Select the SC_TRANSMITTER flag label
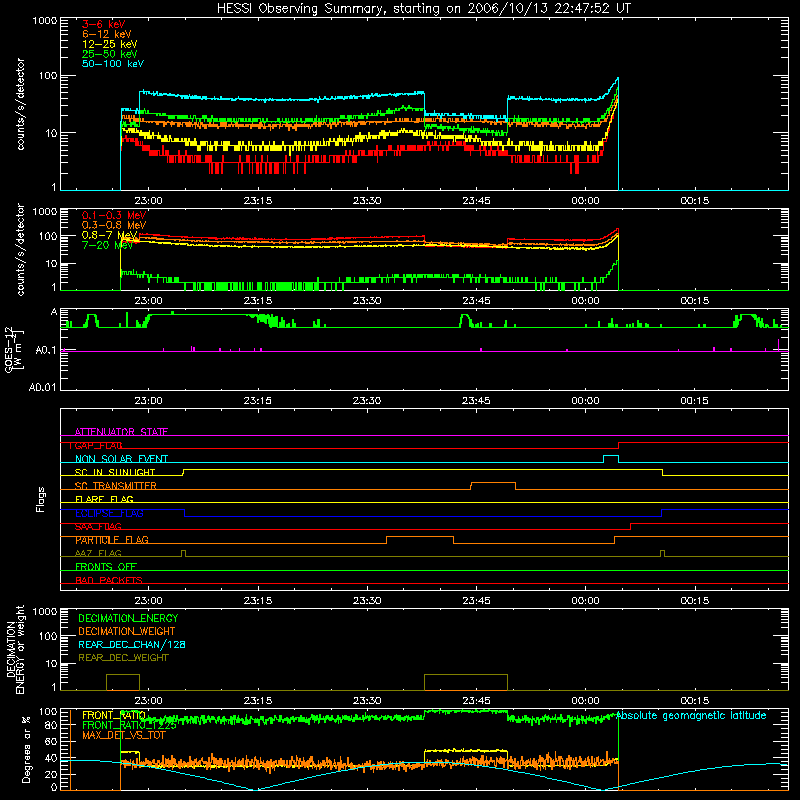 click(115, 485)
